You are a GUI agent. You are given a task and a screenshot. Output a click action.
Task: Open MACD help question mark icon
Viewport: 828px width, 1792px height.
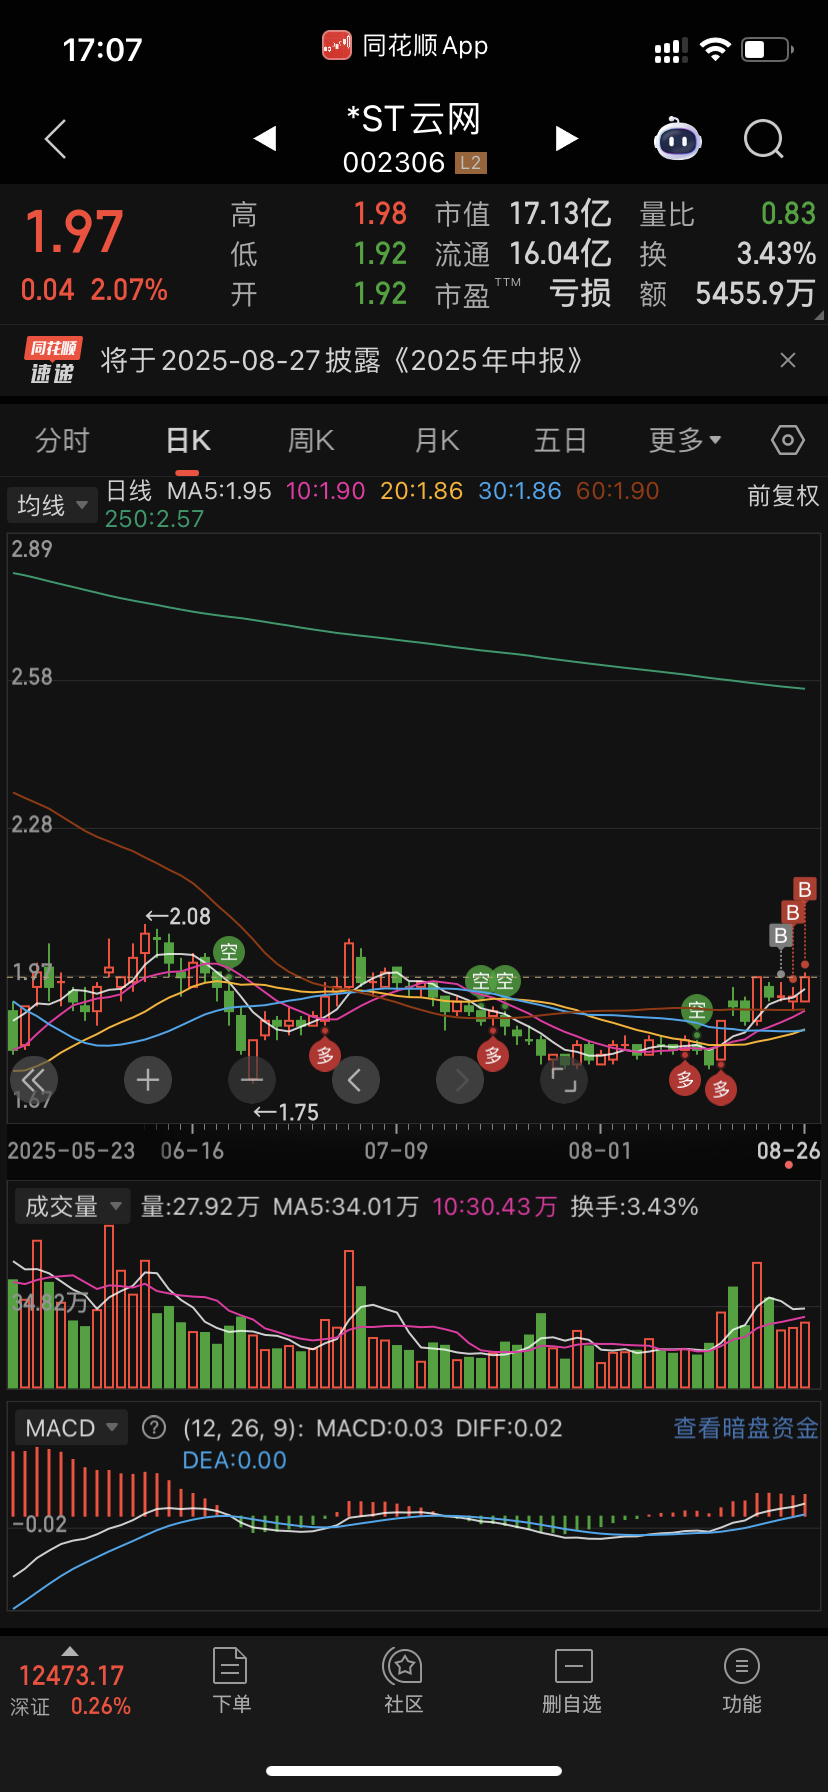[154, 1427]
